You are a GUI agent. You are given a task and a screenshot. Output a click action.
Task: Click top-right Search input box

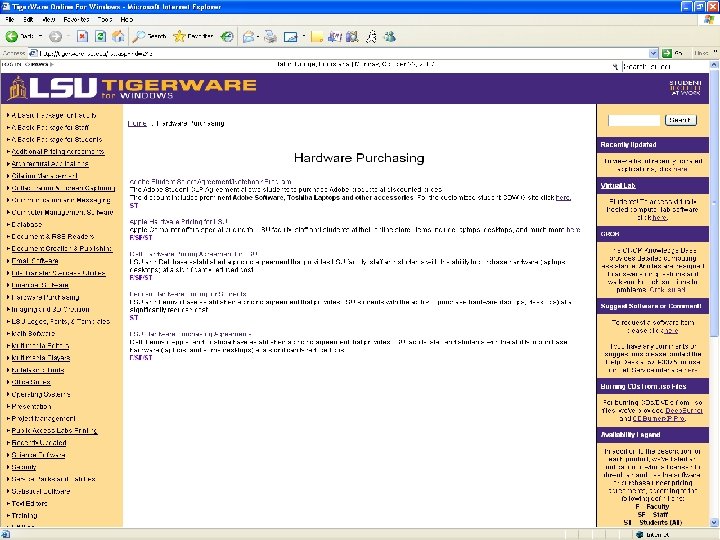pyautogui.click(x=665, y=67)
